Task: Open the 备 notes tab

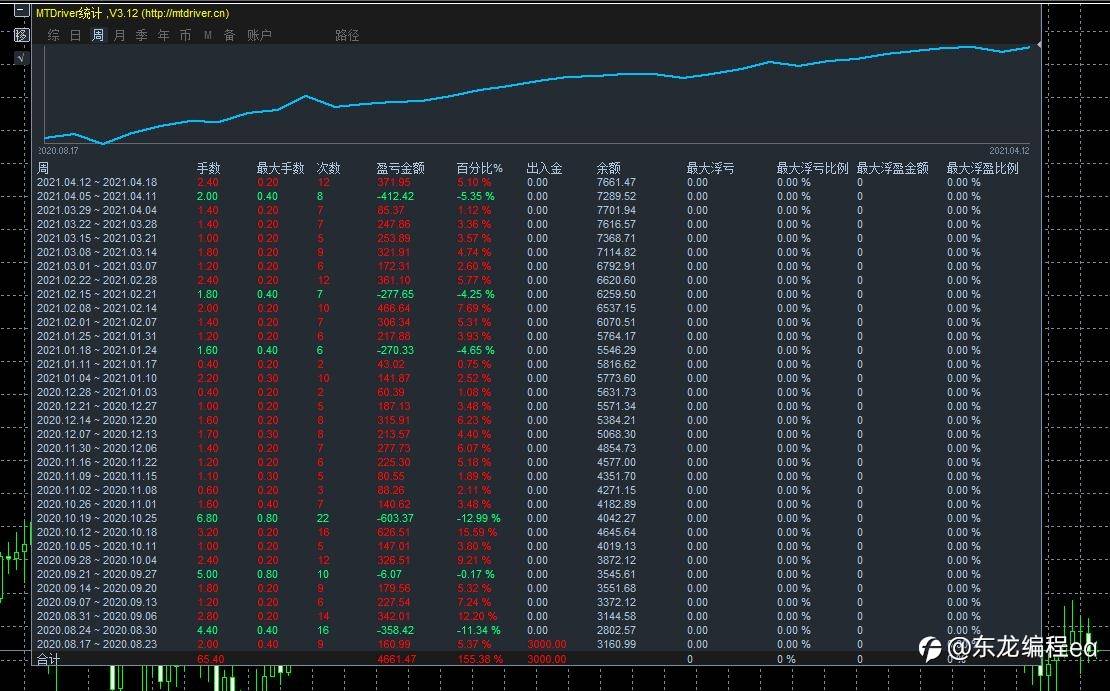Action: [230, 36]
